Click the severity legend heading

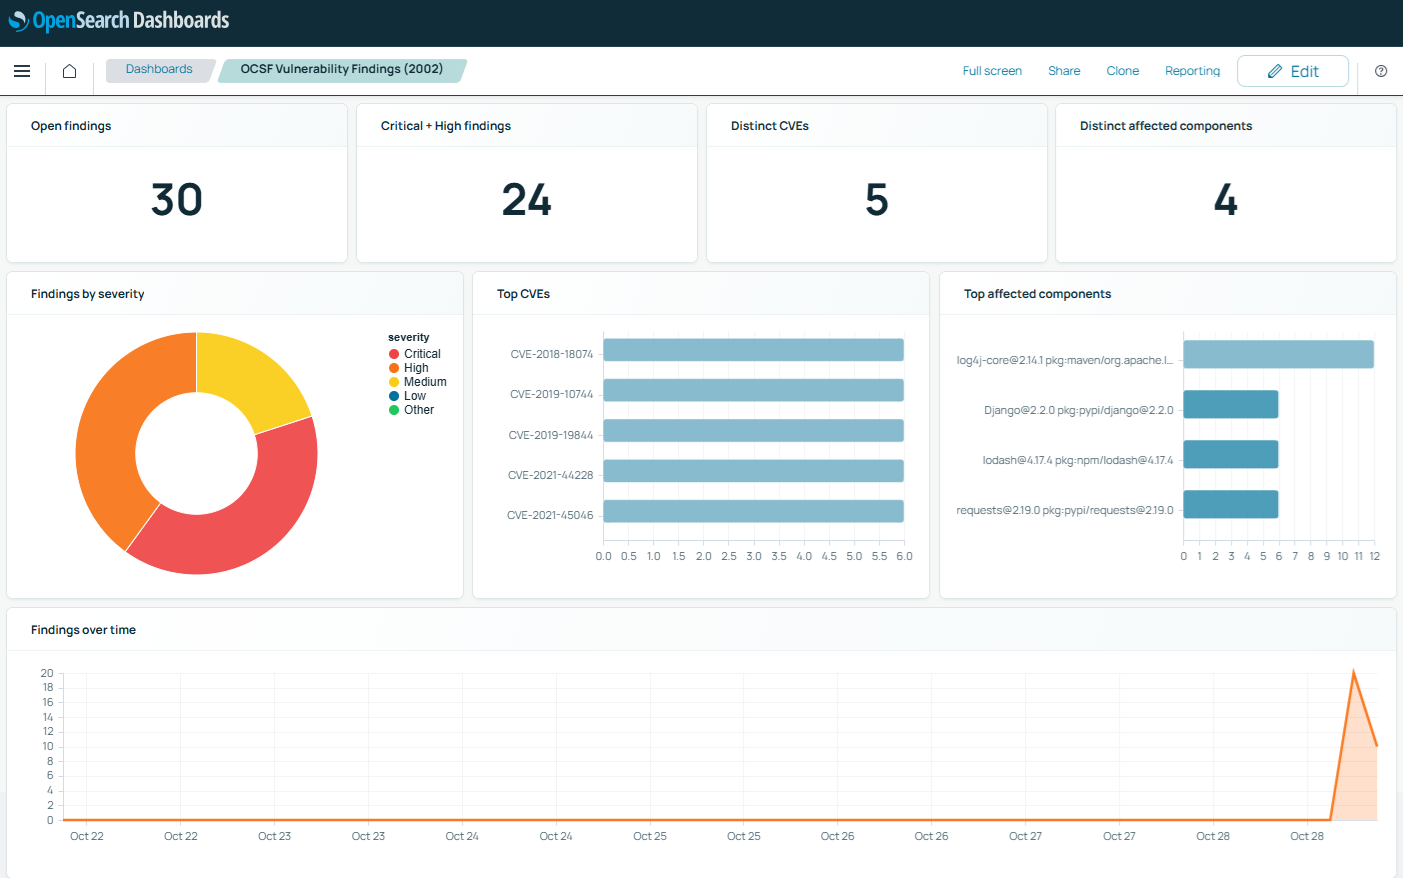coord(409,338)
